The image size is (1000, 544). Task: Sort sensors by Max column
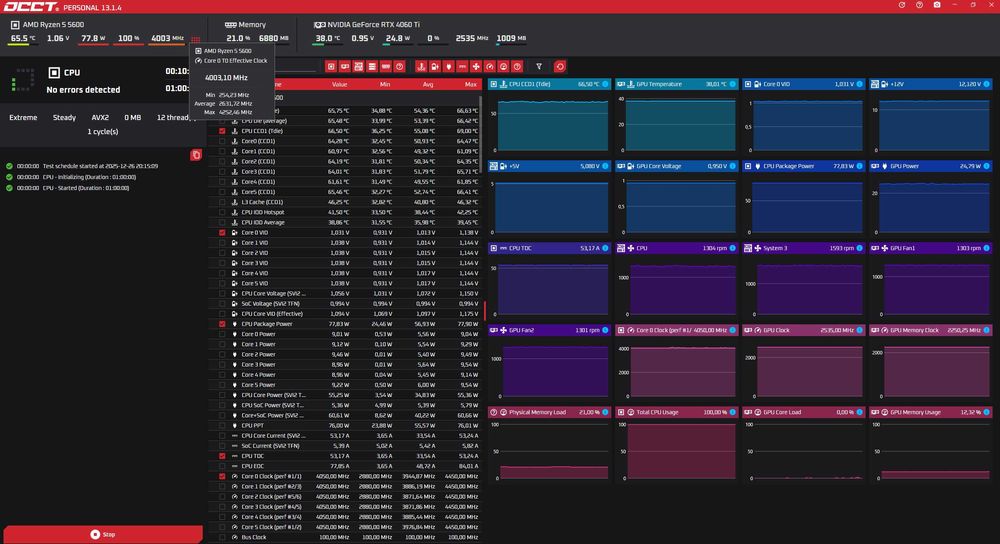tap(471, 84)
